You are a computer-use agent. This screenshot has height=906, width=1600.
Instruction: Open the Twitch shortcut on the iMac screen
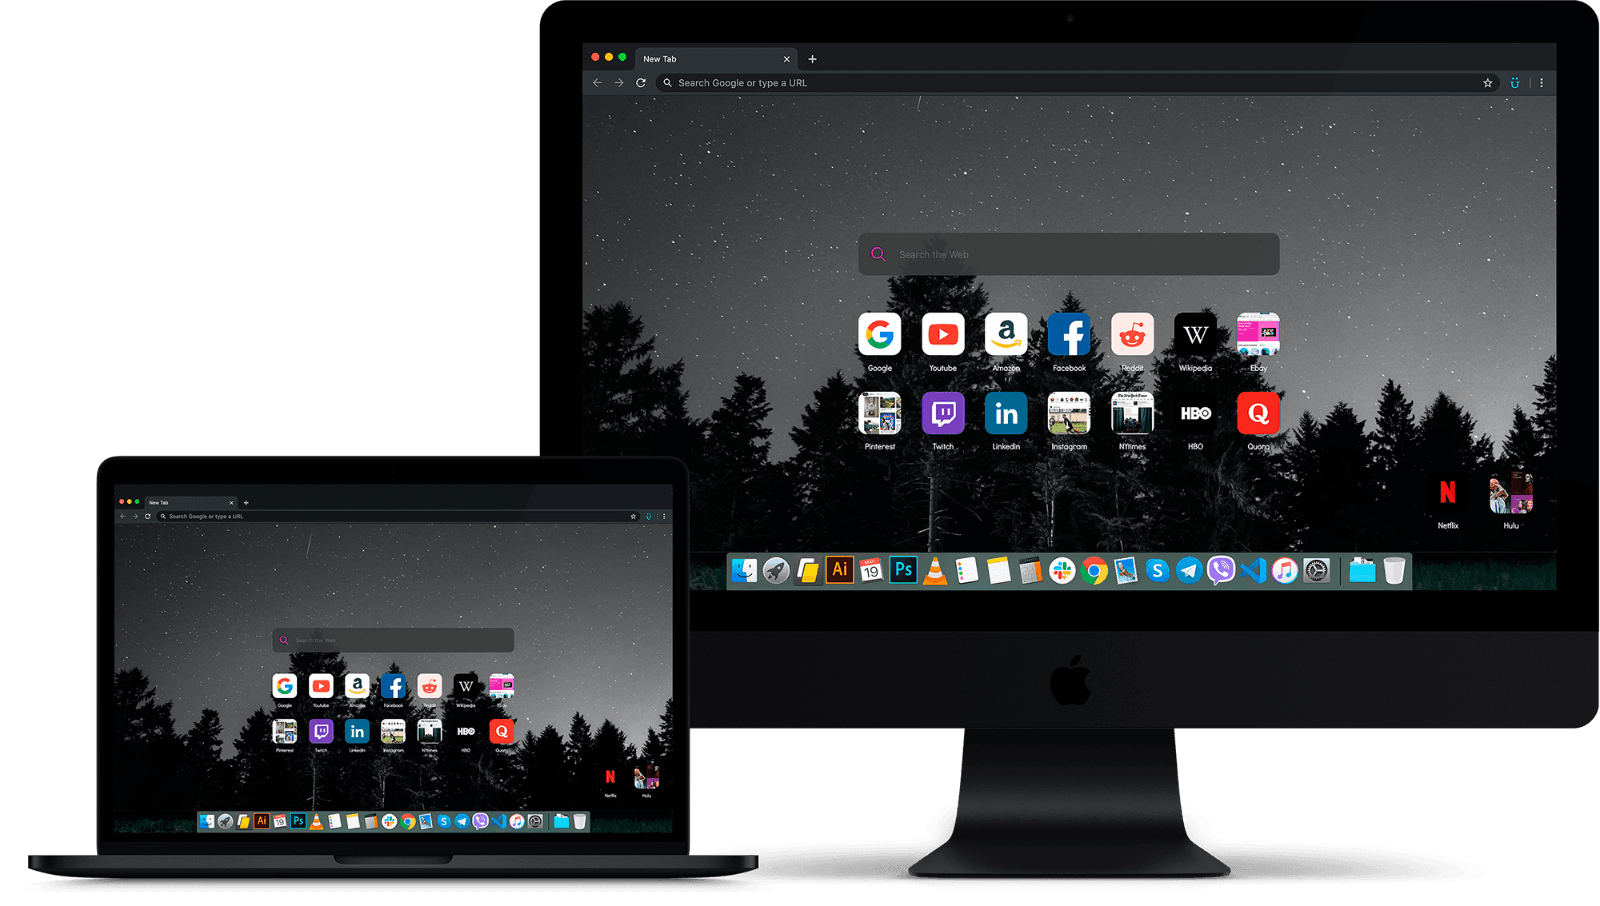tap(943, 413)
